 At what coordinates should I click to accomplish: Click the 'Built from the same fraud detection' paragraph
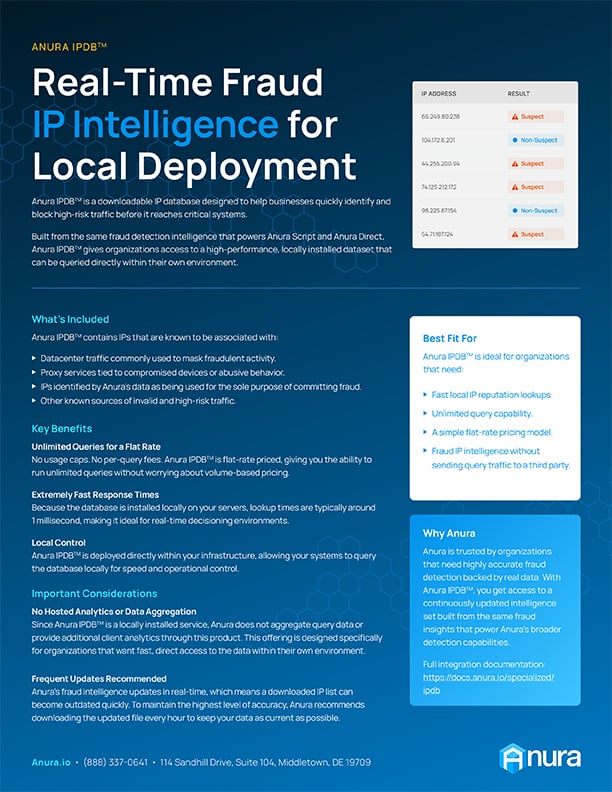(212, 250)
